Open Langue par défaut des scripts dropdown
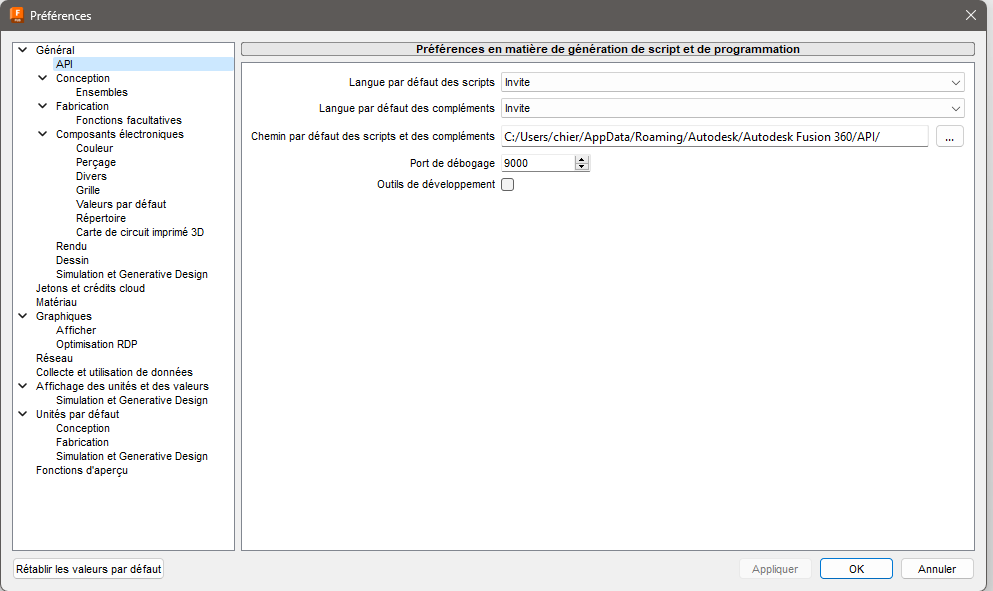This screenshot has width=993, height=591. [x=733, y=82]
